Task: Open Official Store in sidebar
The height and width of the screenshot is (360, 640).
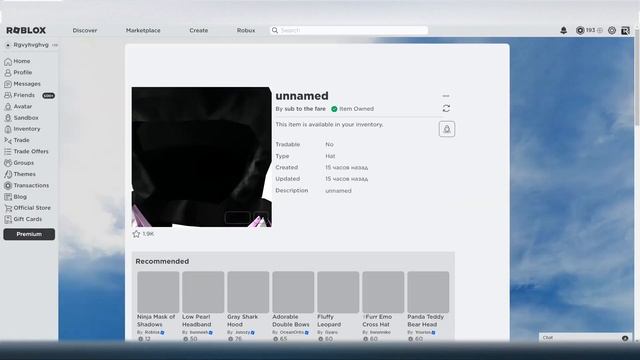Action: (x=27, y=208)
